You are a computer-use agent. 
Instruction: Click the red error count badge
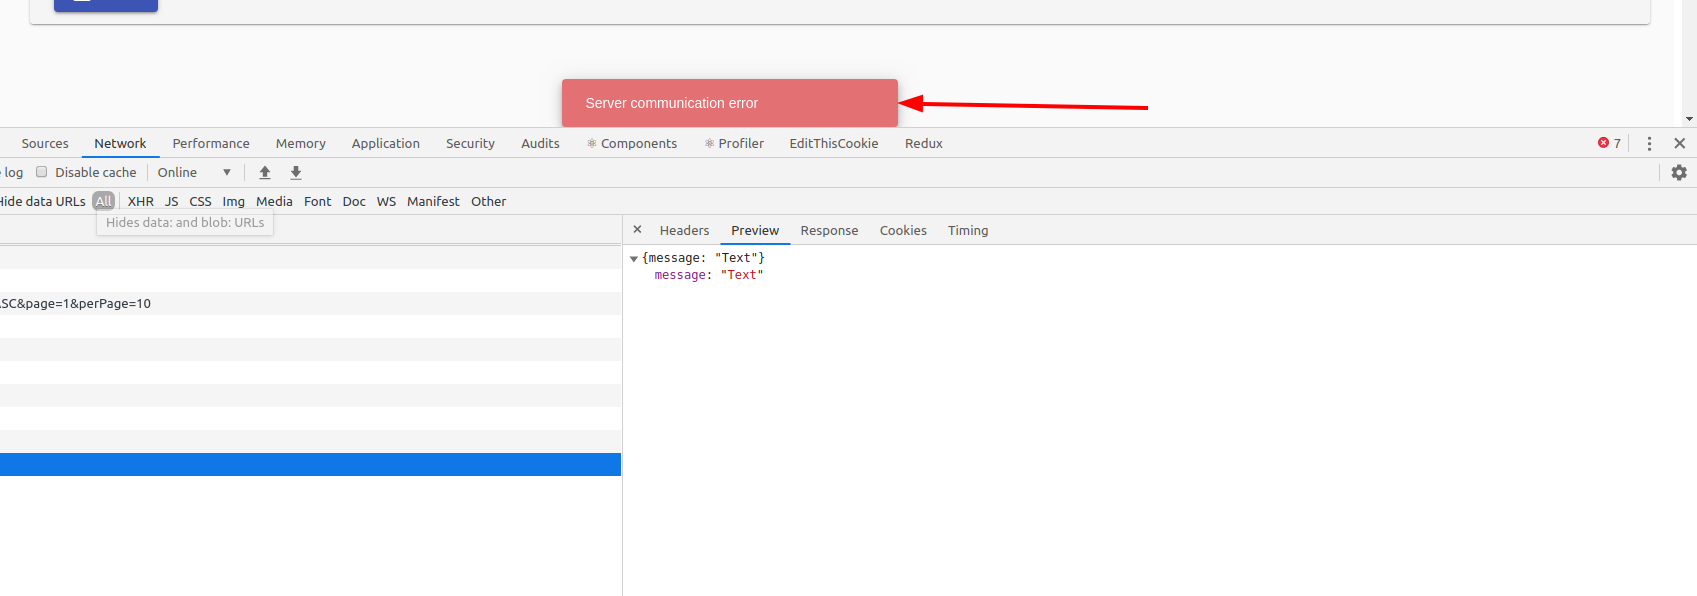click(1609, 143)
